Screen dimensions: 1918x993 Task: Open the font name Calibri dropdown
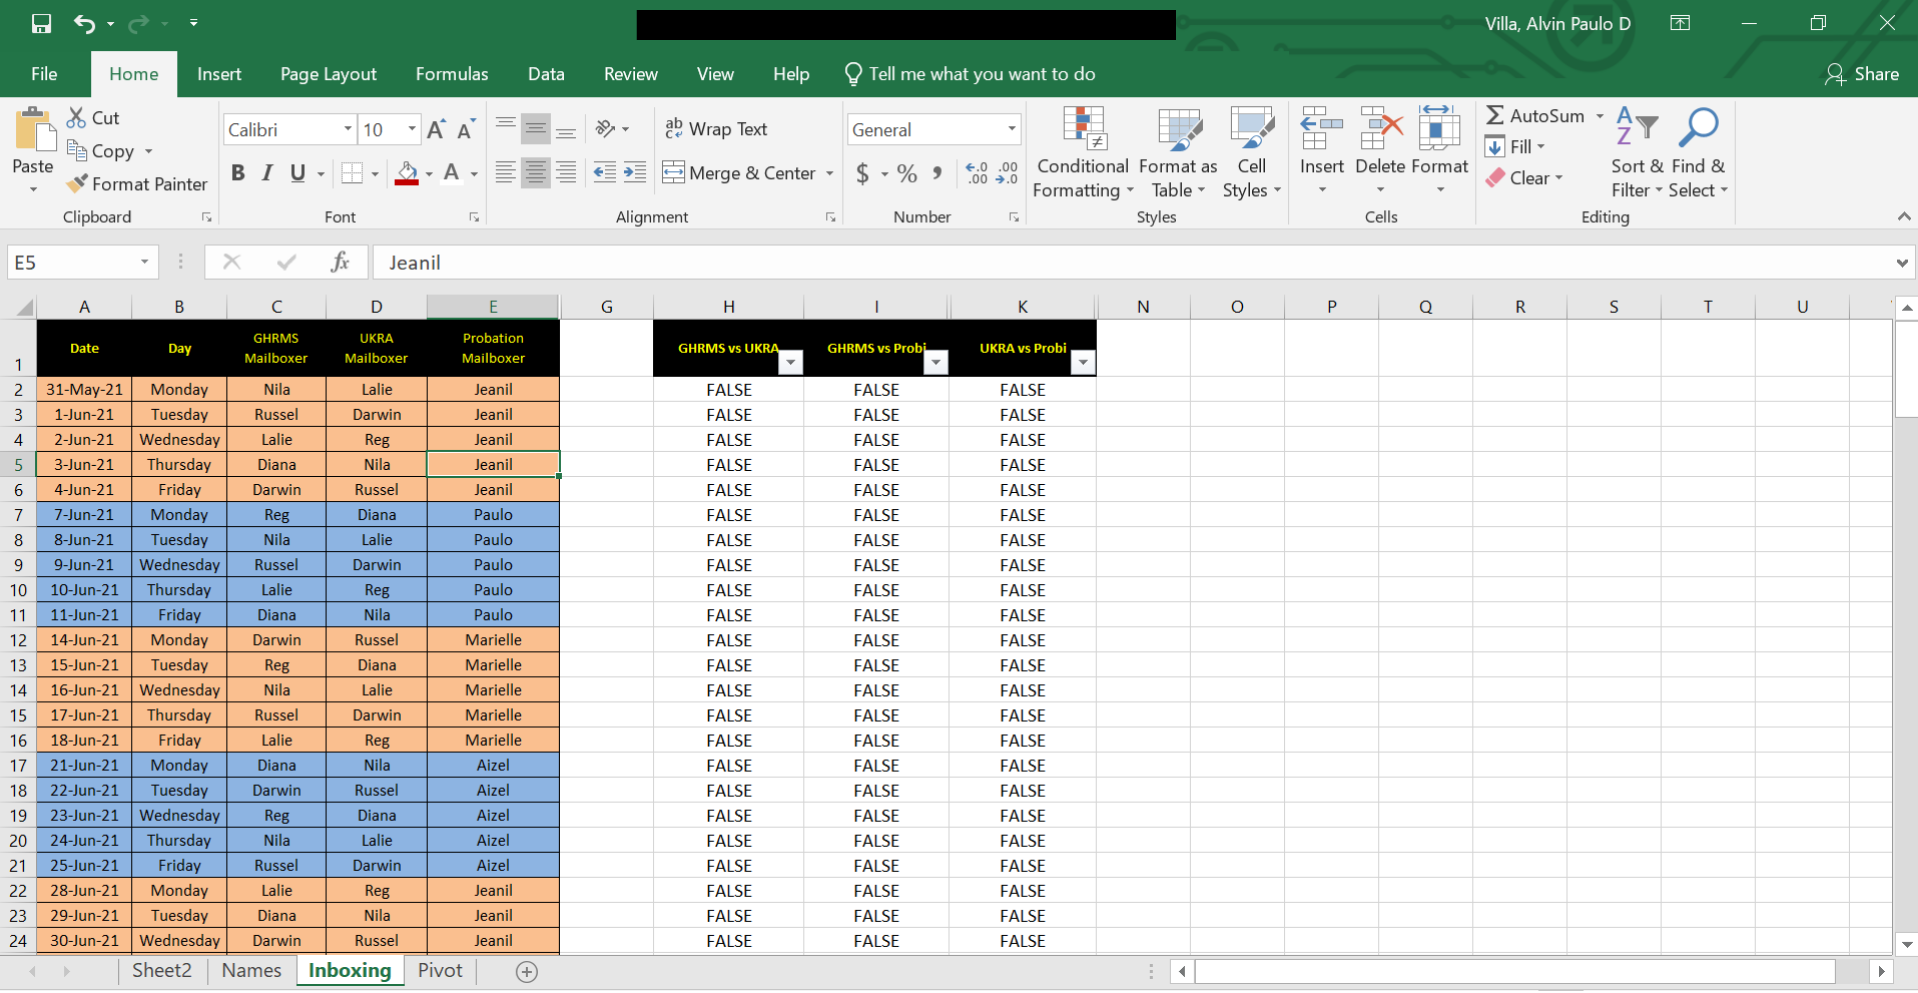point(347,130)
